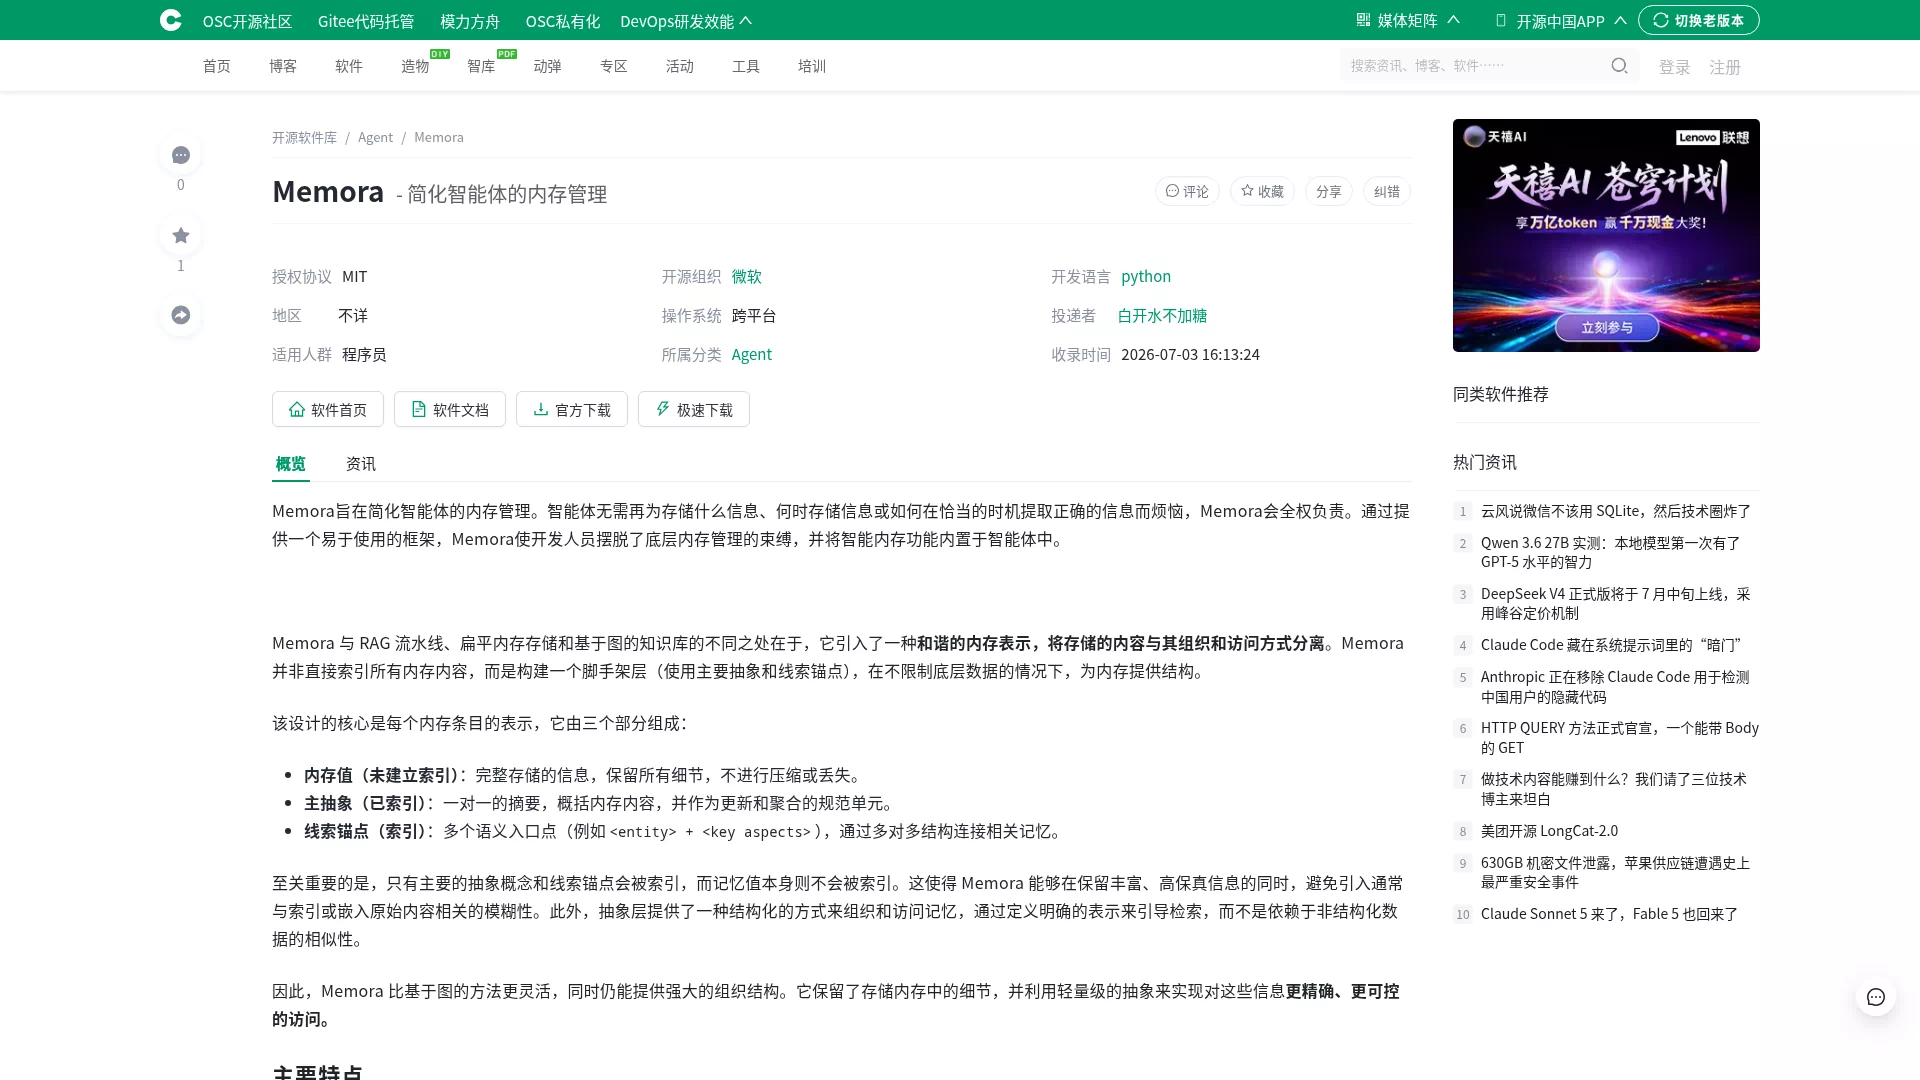
Task: Click the 天禧AI 苍穹计划 ad banner
Action: coord(1606,235)
